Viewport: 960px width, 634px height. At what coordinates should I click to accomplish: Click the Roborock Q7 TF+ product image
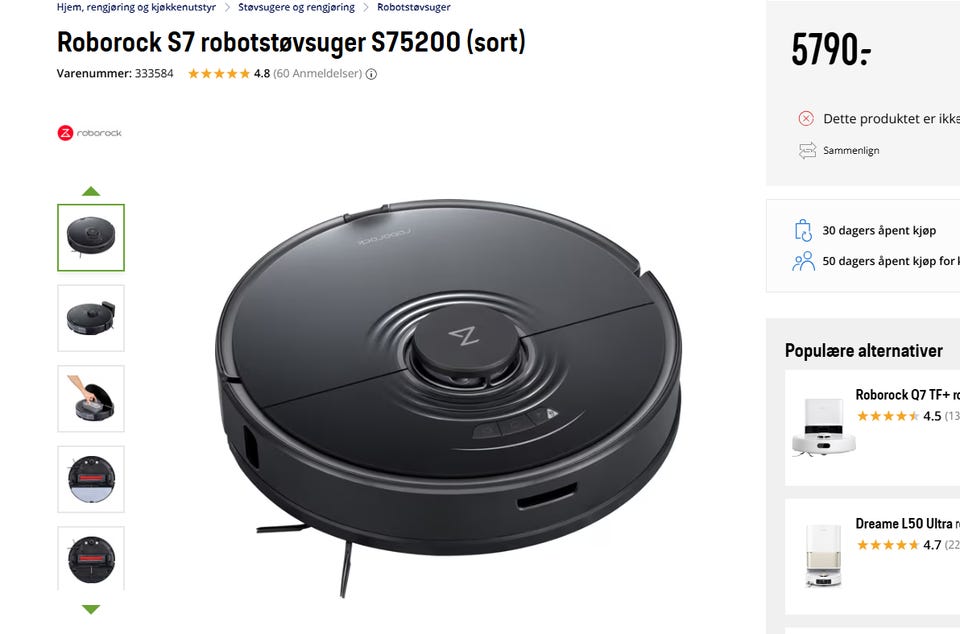coord(823,427)
